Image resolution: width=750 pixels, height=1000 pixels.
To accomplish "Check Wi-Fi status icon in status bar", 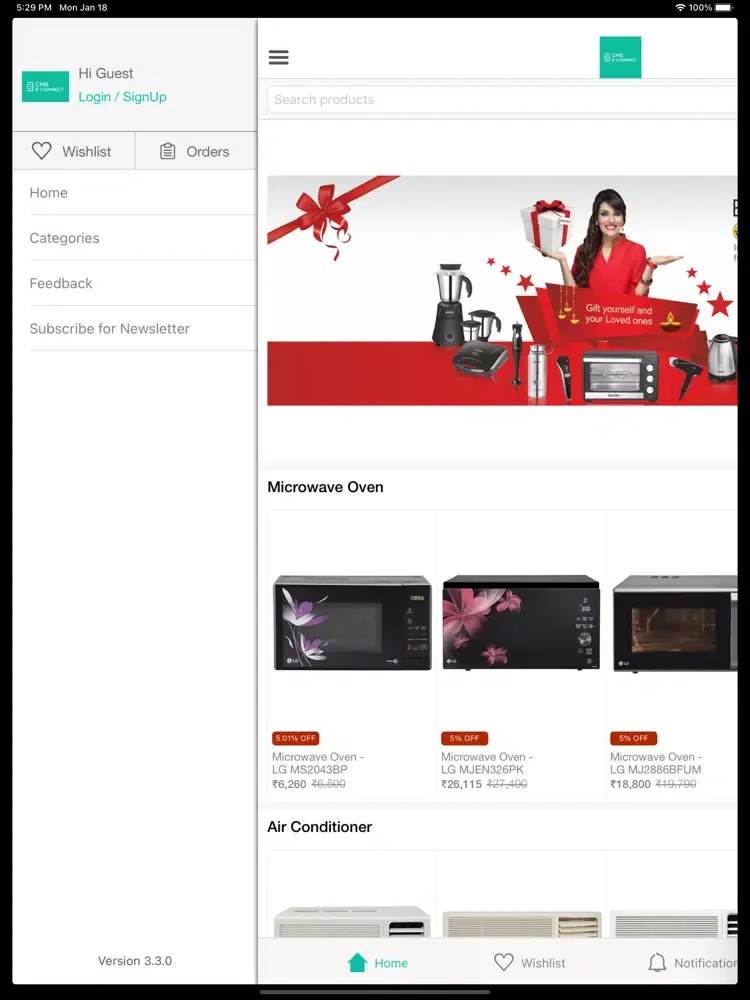I will tap(680, 8).
